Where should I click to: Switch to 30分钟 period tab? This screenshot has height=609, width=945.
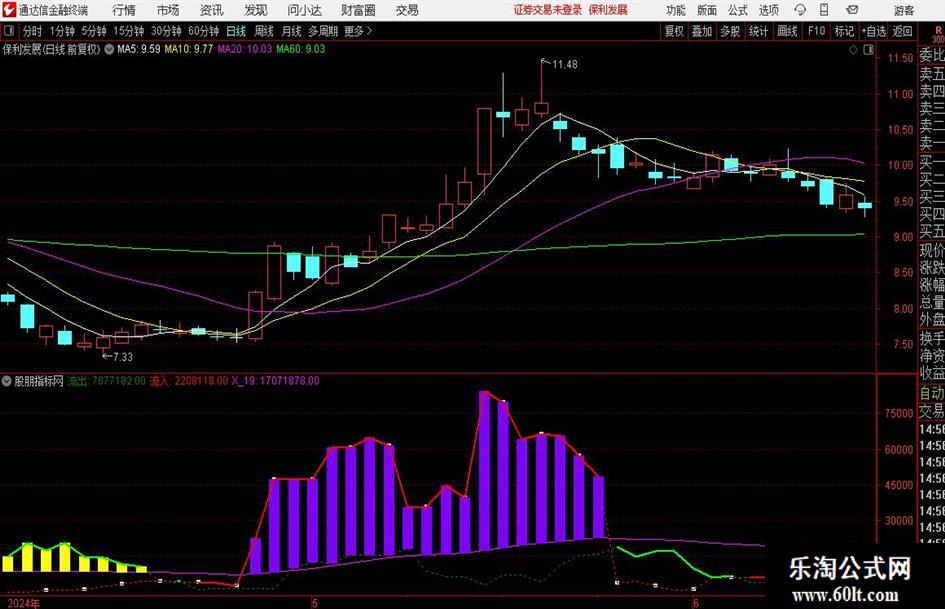[x=166, y=31]
